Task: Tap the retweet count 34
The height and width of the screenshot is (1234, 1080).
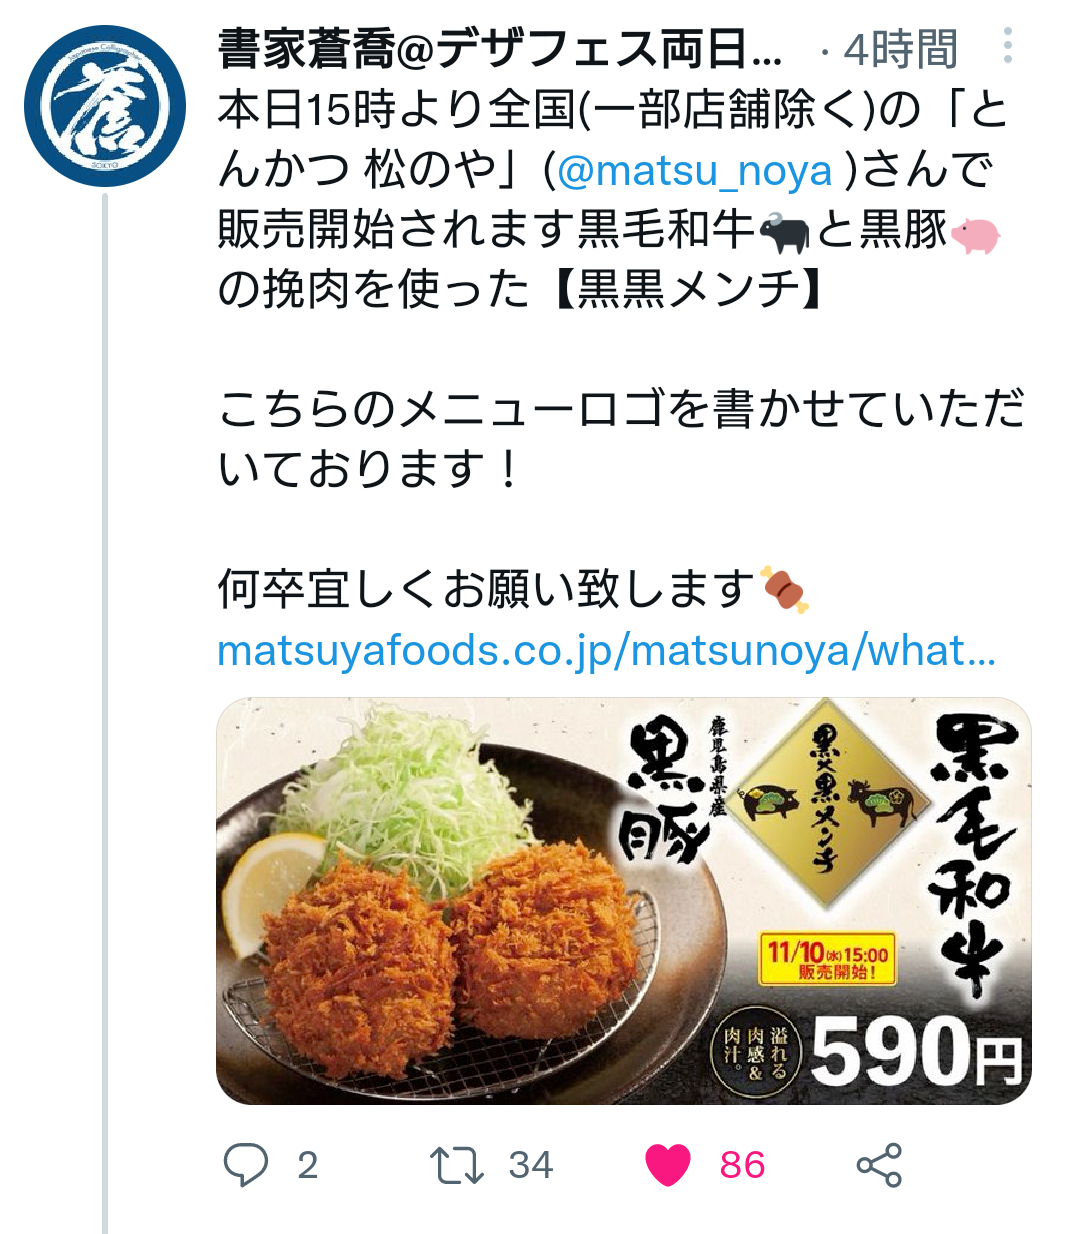Action: click(531, 1166)
